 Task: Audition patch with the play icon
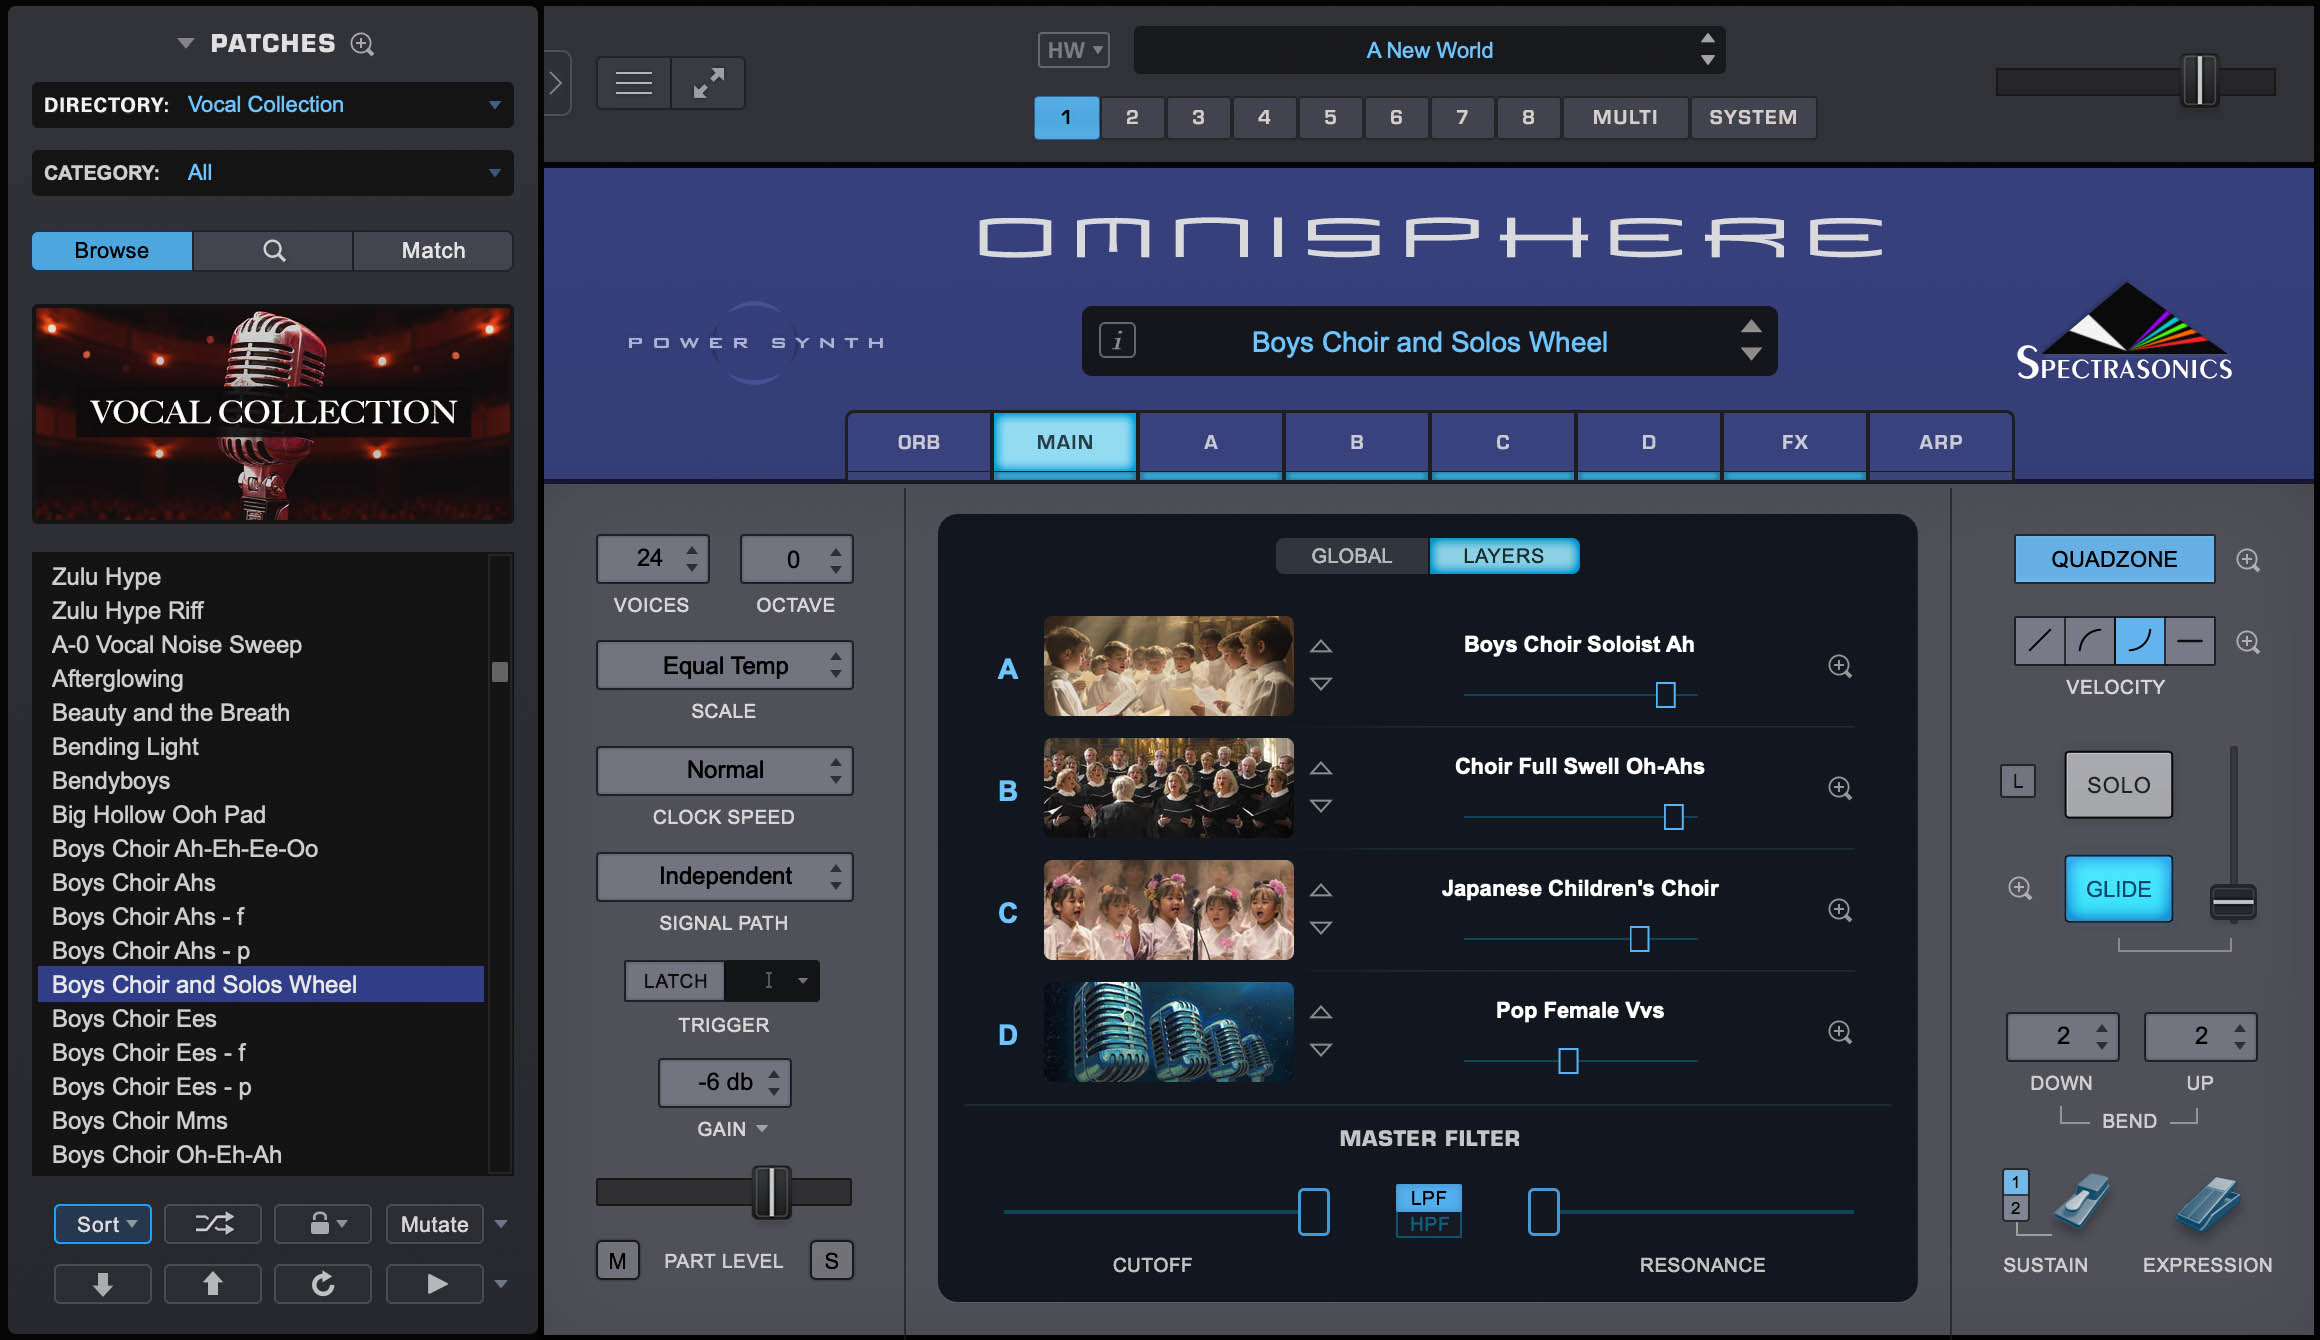[434, 1283]
